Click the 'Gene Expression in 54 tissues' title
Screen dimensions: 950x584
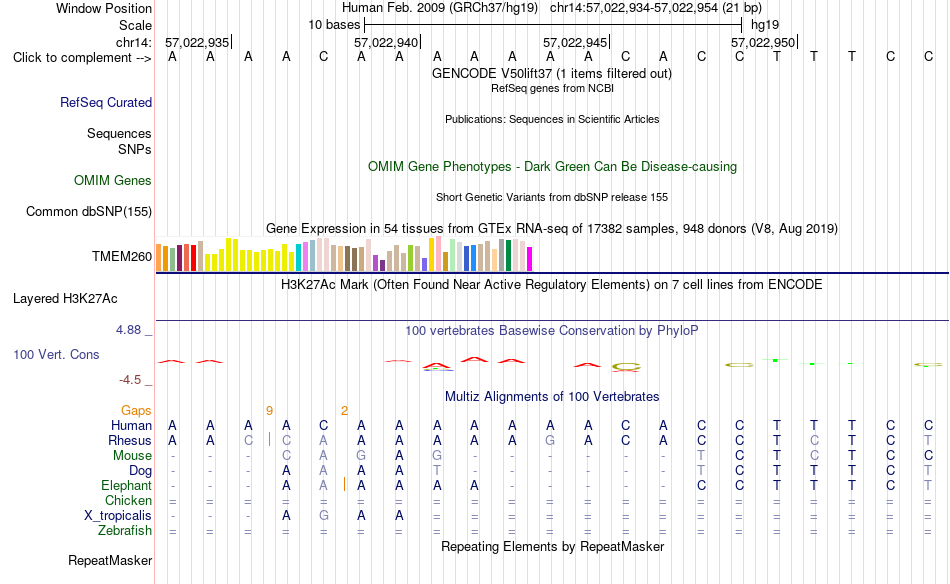[x=552, y=228]
